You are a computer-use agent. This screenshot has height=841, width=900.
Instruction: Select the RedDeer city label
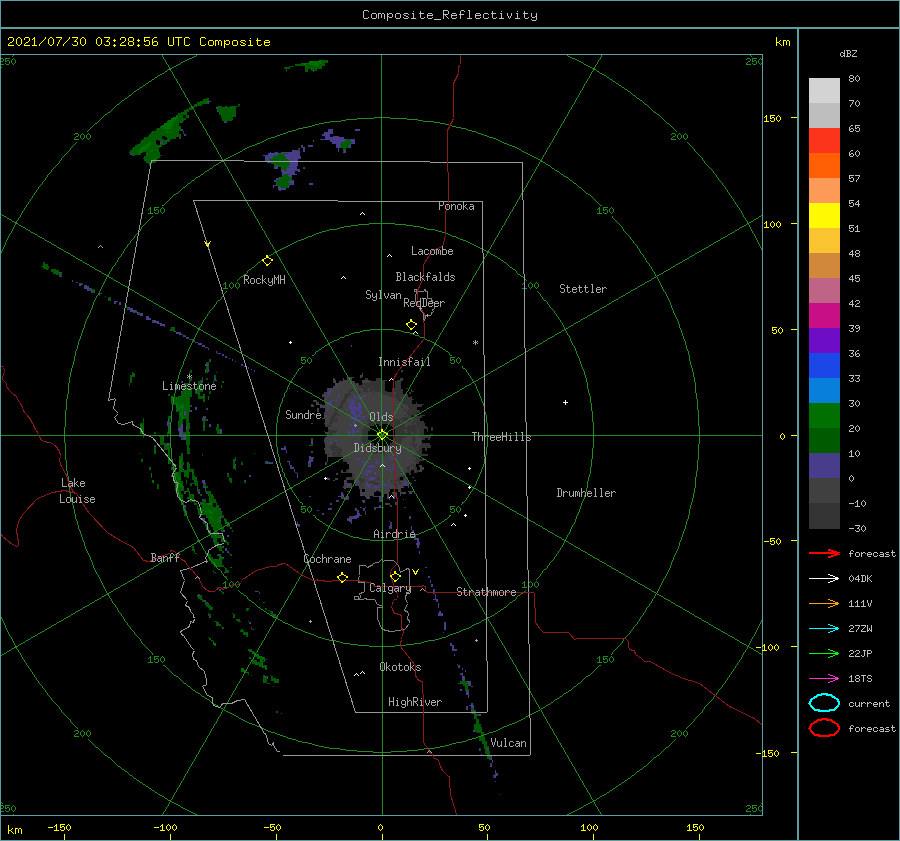pyautogui.click(x=424, y=303)
